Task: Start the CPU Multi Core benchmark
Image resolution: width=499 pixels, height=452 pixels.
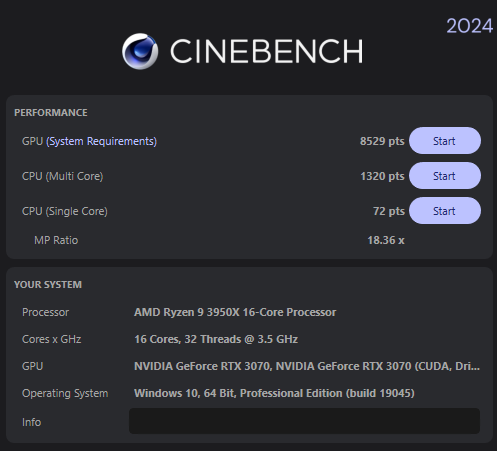Action: [x=446, y=176]
